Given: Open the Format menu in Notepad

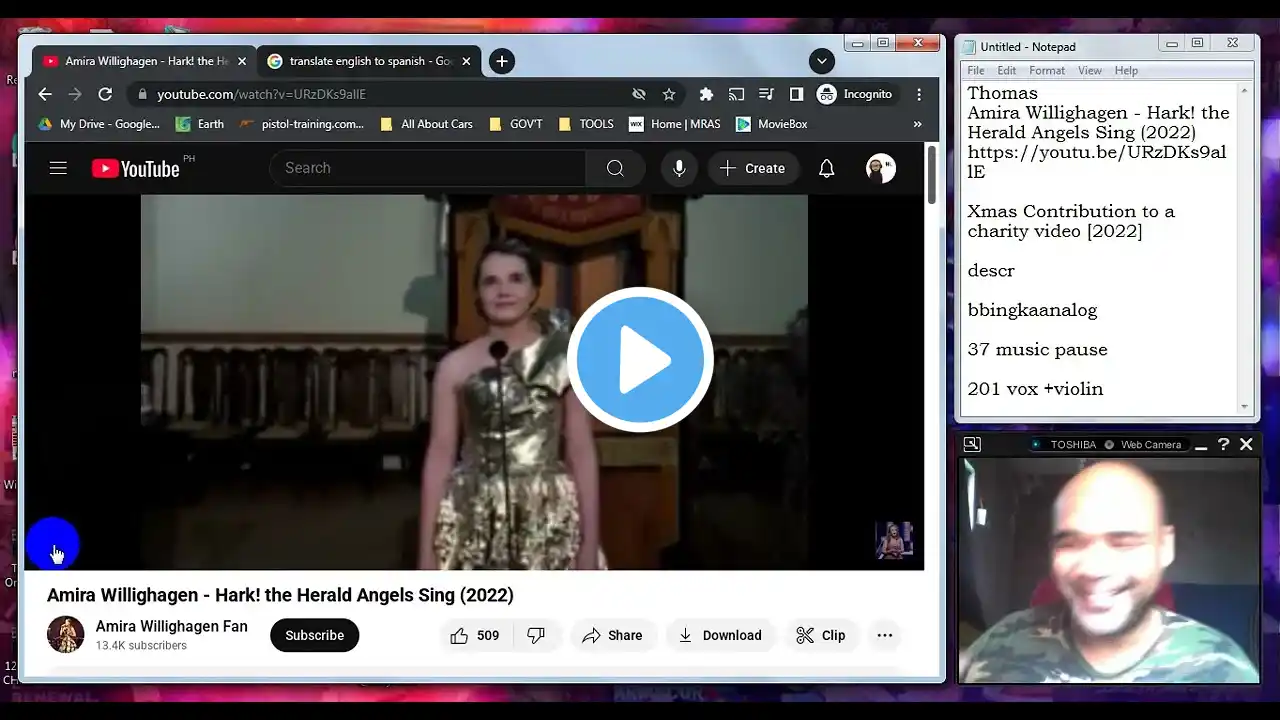Looking at the screenshot, I should (x=1046, y=71).
